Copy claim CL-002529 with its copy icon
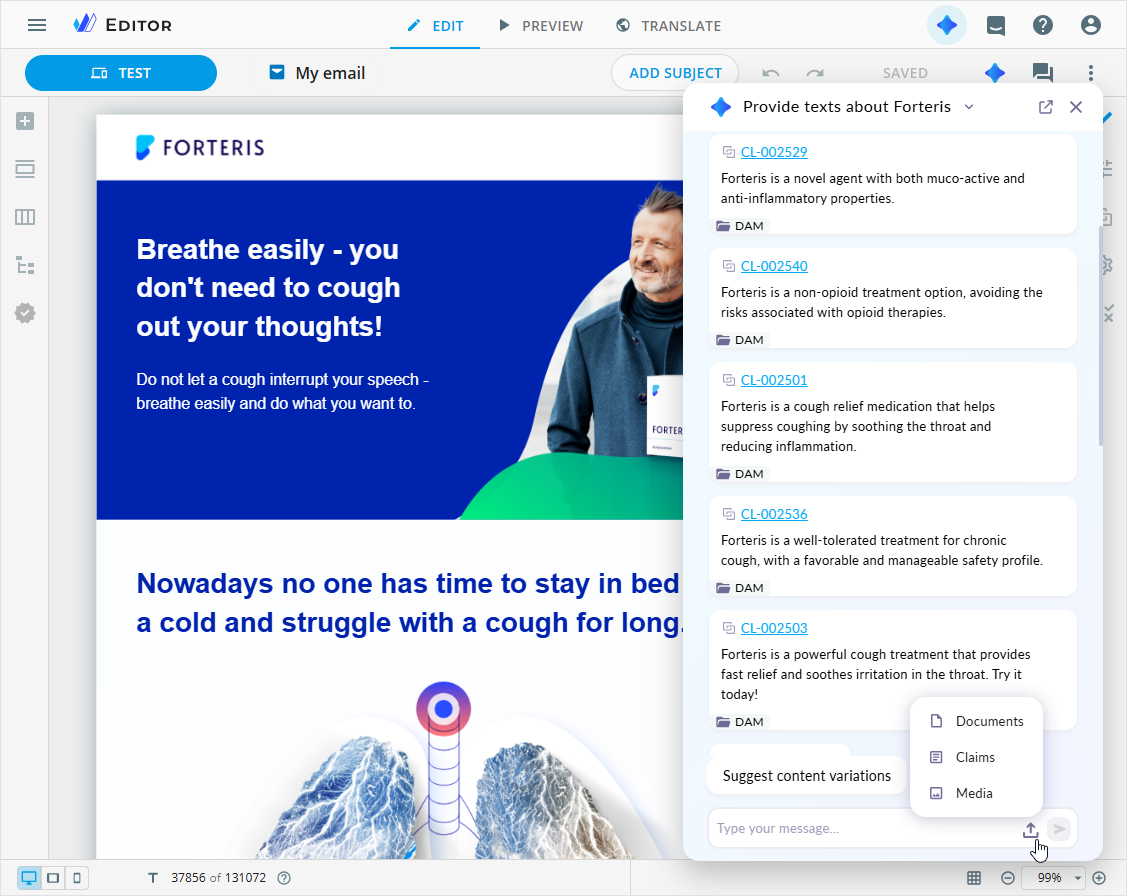Viewport: 1127px width, 896px height. (728, 152)
